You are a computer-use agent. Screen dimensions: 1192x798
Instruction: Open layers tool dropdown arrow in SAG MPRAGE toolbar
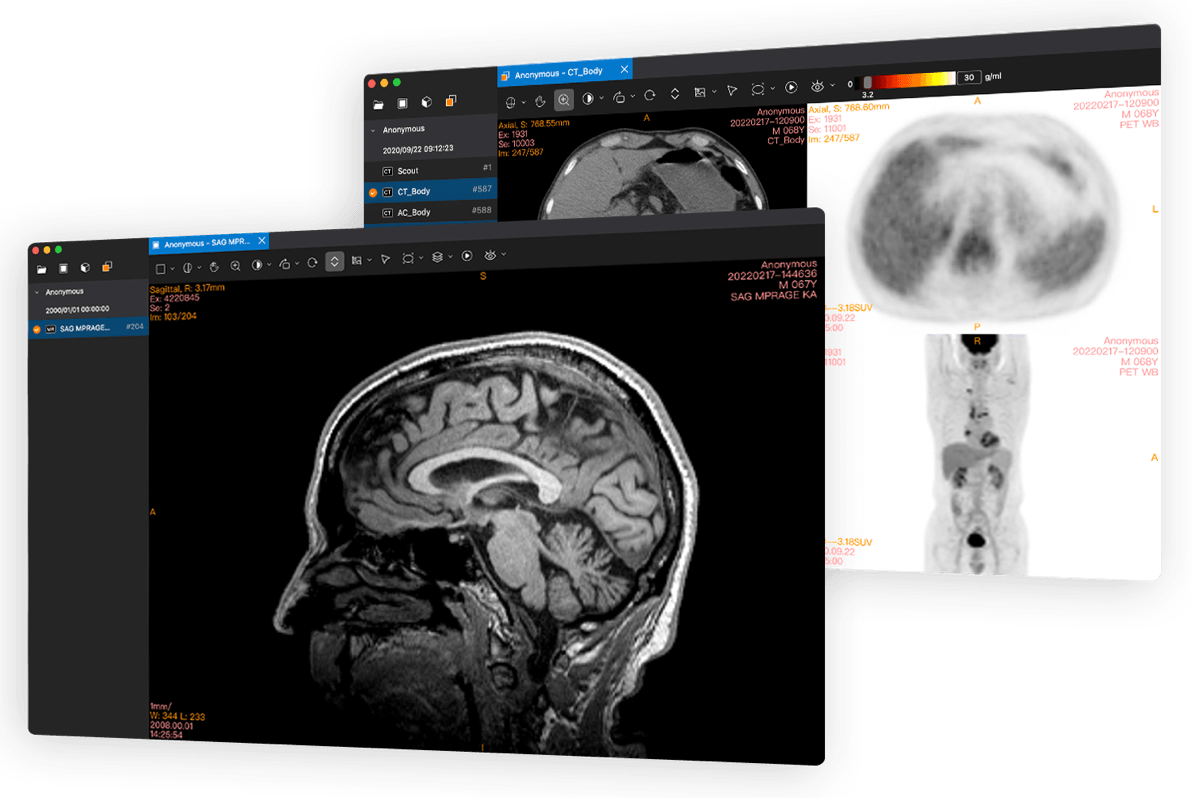click(450, 257)
